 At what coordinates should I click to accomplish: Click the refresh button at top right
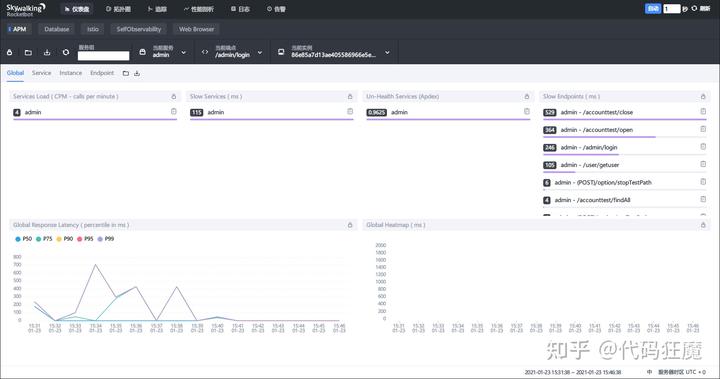(701, 9)
